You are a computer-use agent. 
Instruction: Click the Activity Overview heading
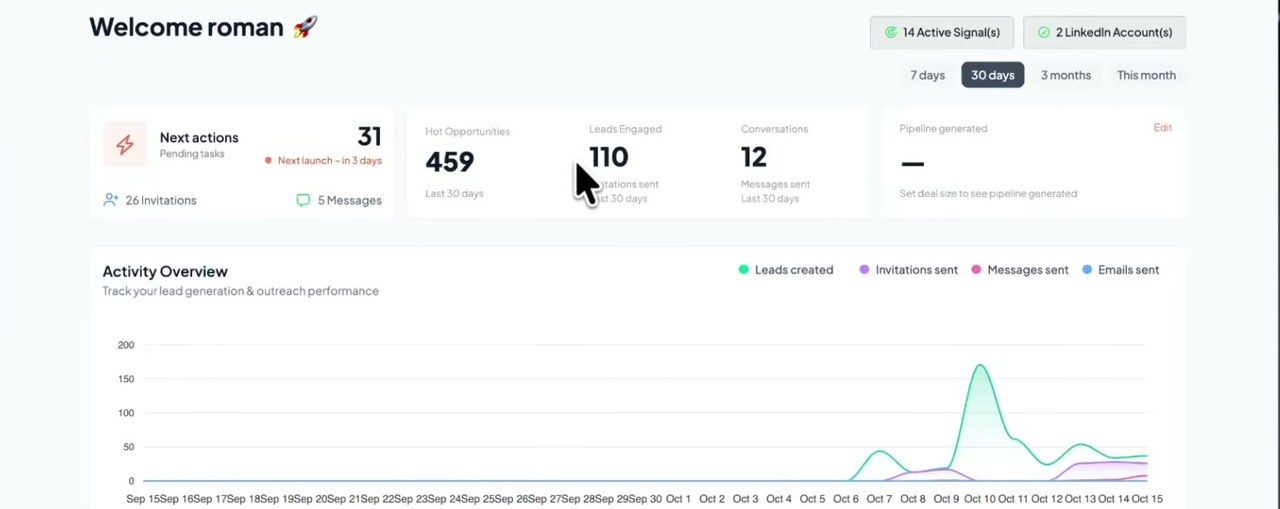coord(165,271)
